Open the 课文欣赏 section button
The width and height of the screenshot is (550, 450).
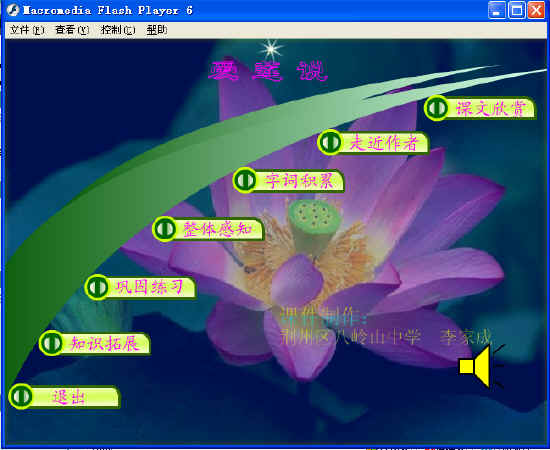pos(491,109)
